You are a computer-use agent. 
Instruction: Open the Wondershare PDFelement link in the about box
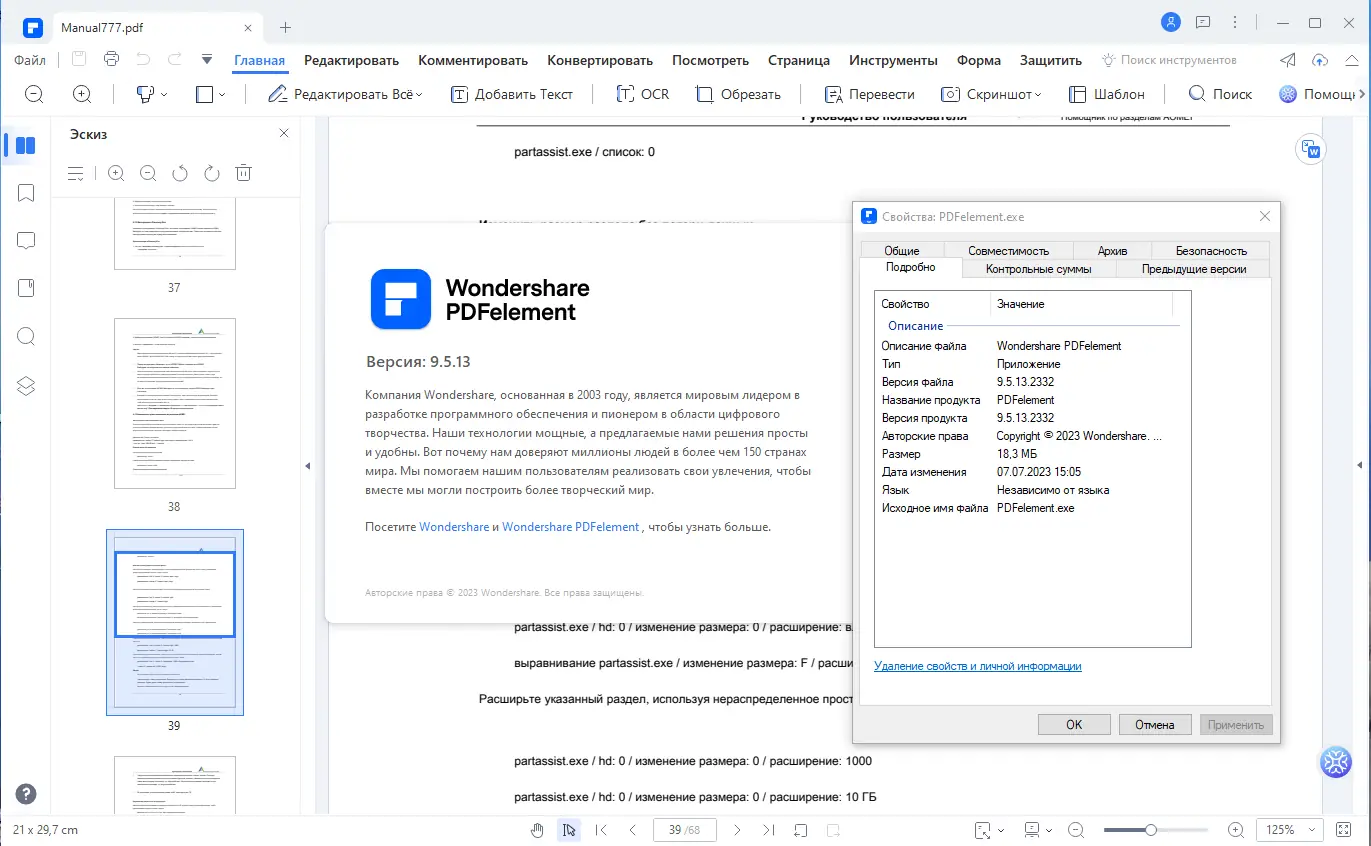coord(570,526)
